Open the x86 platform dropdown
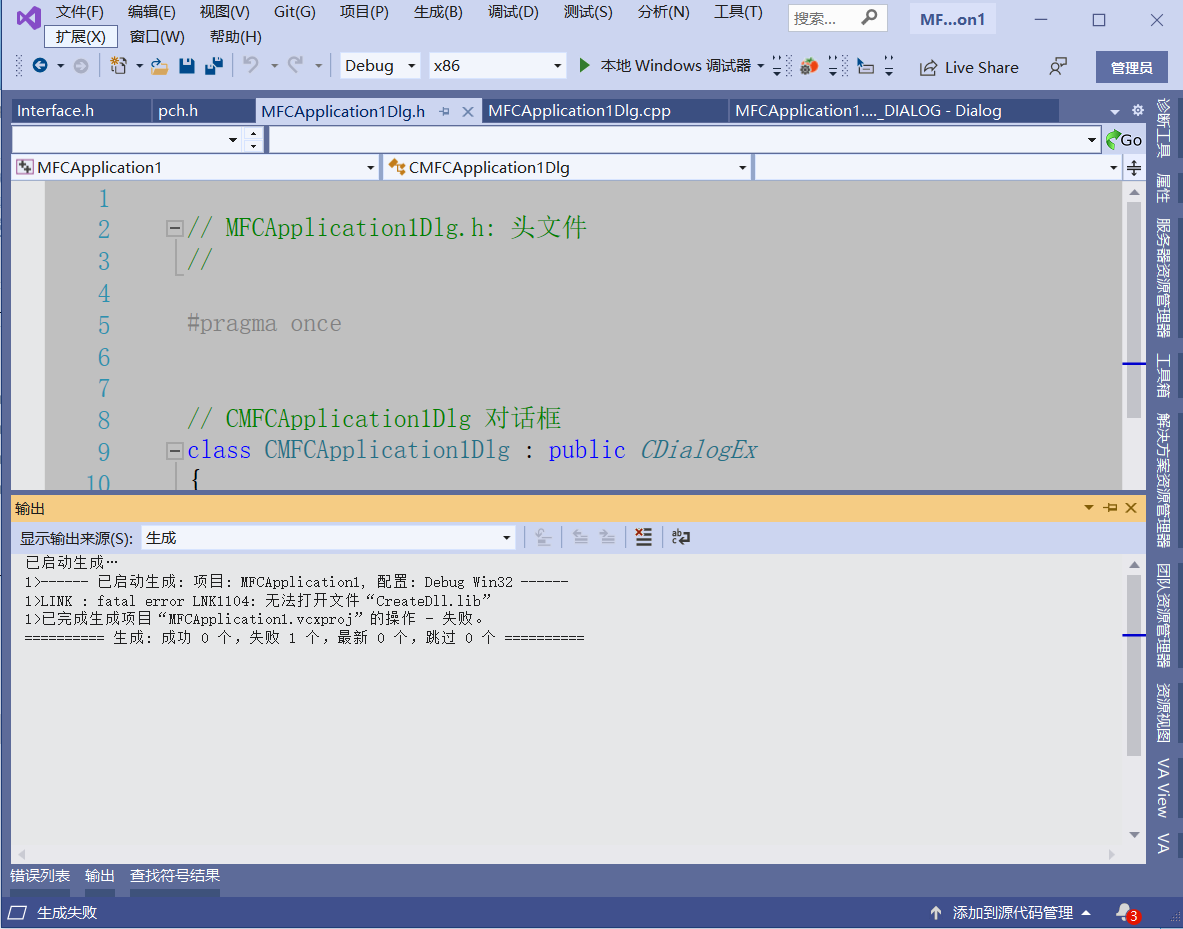This screenshot has width=1183, height=929. pos(496,66)
